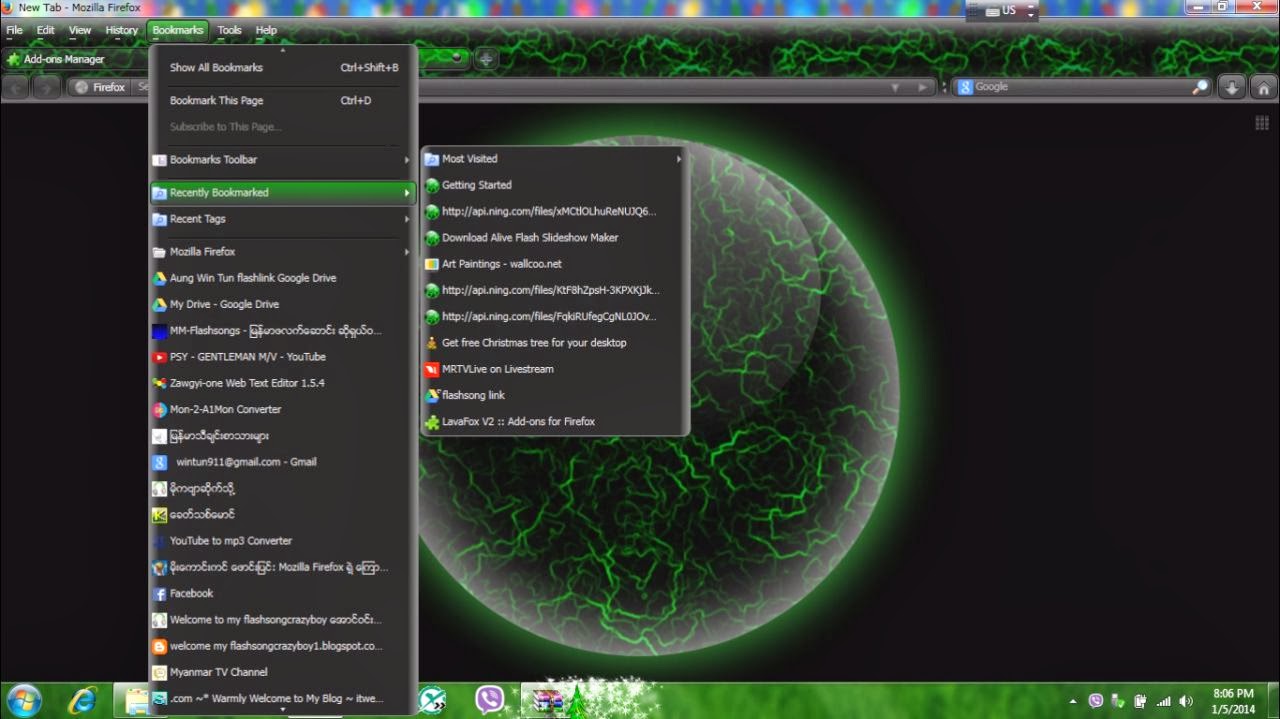Click Mon-2-A1Mon Converter bookmark icon
Image resolution: width=1280 pixels, height=719 pixels.
[159, 410]
